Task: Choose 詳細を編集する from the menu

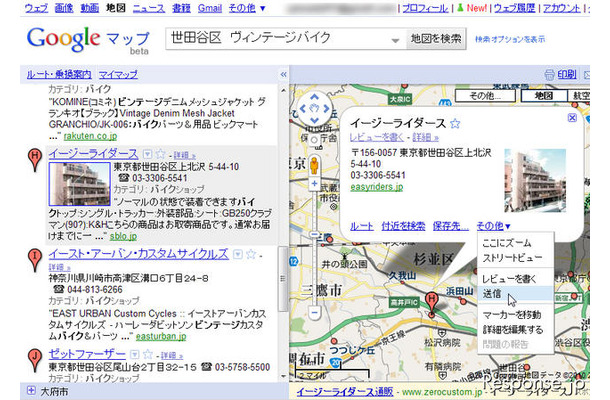Action: click(515, 330)
